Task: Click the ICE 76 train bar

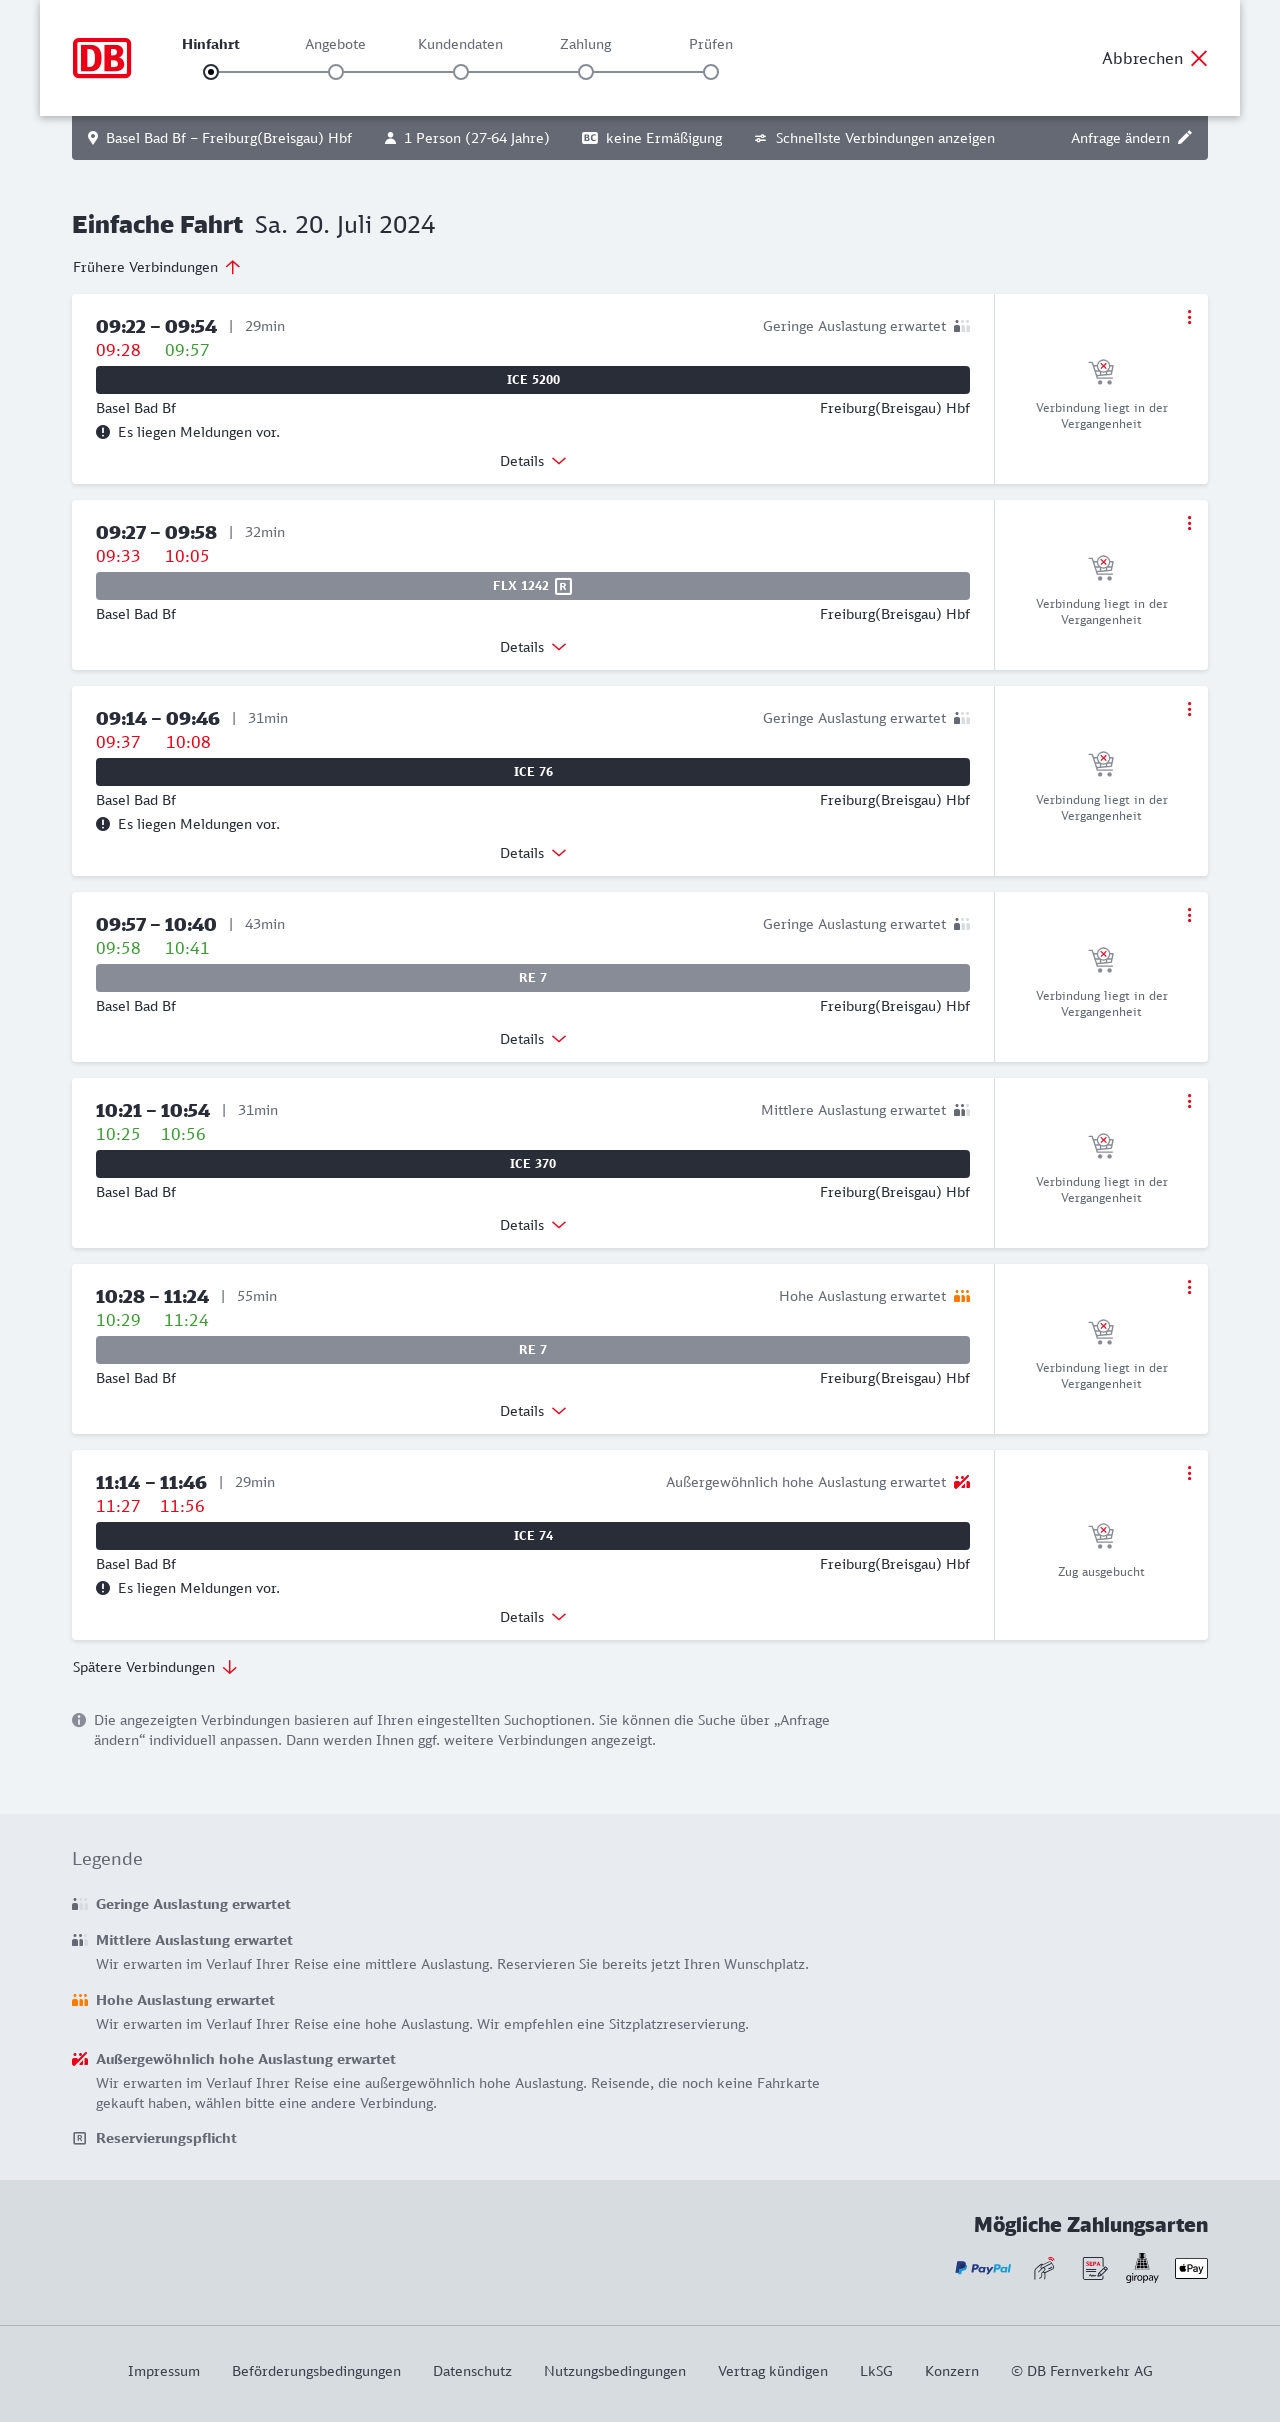Action: coord(533,772)
